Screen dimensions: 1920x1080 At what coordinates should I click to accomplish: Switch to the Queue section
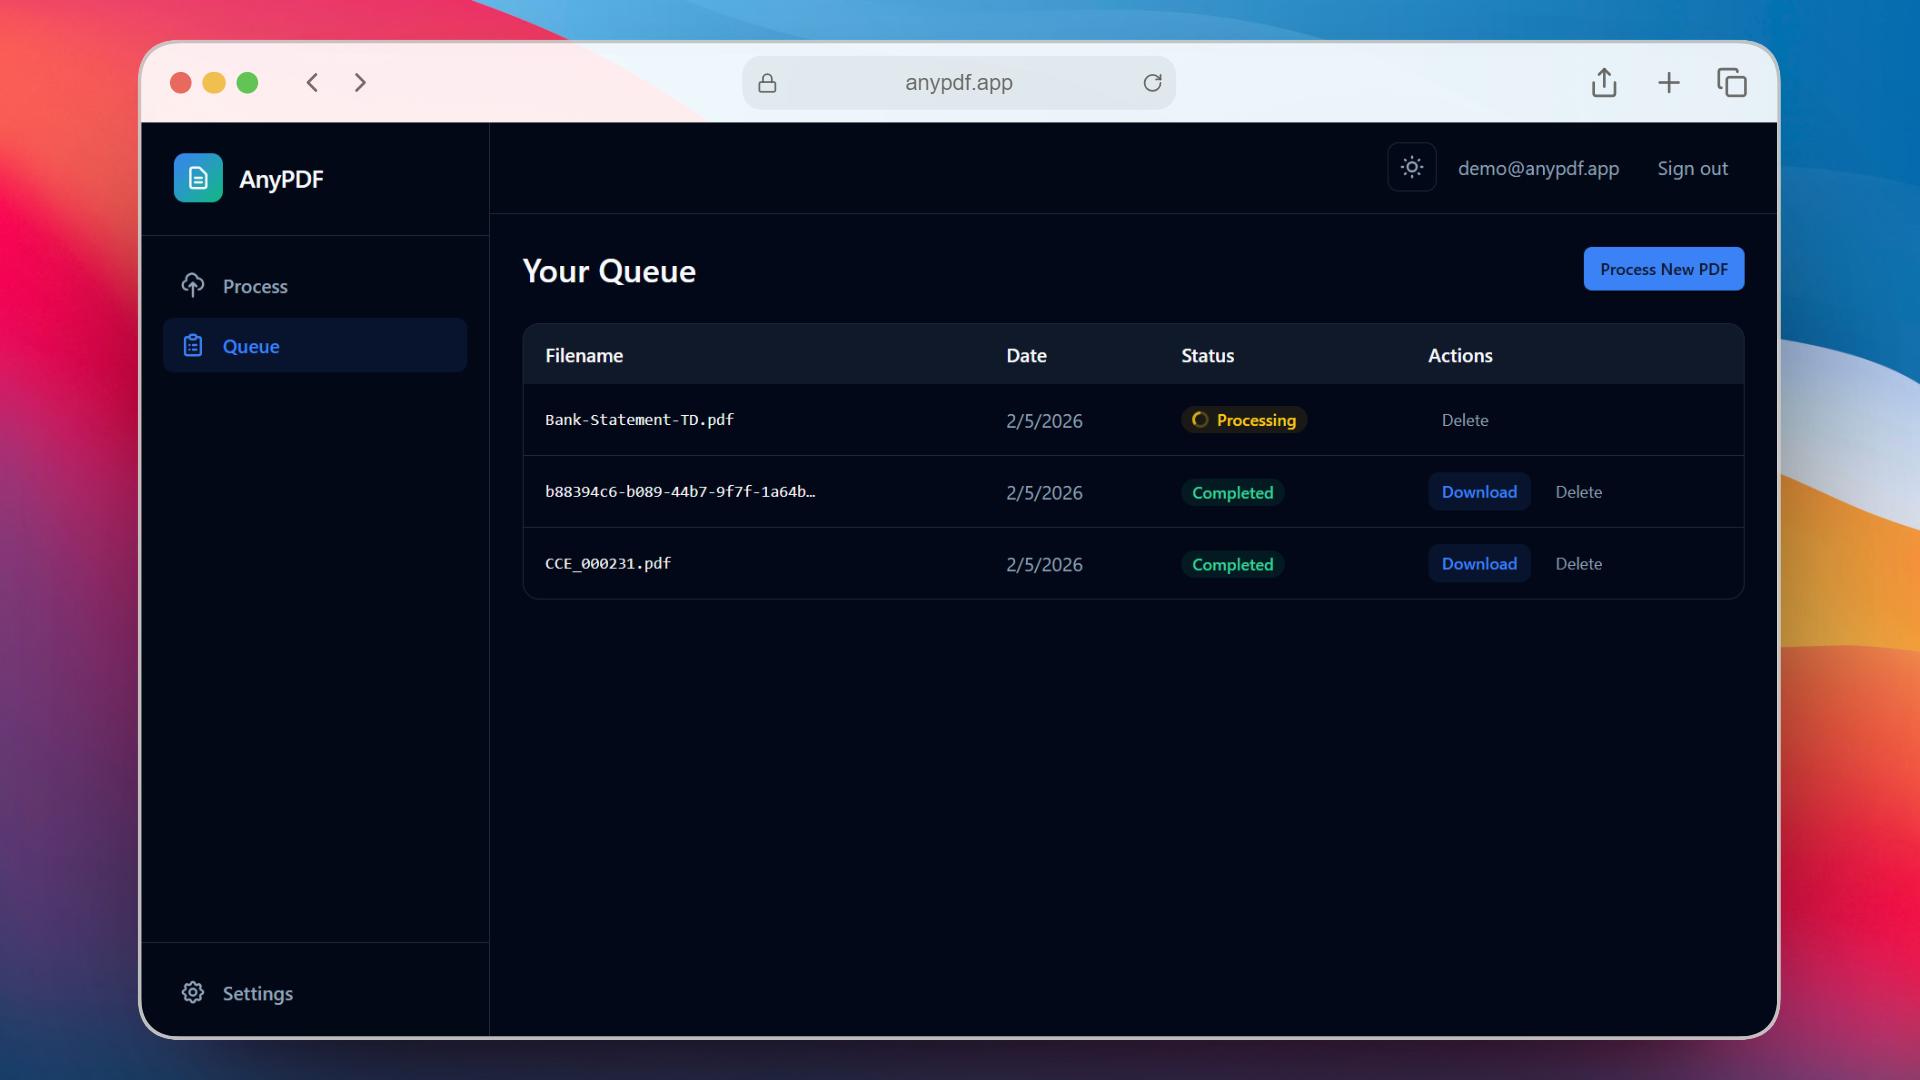tap(251, 345)
